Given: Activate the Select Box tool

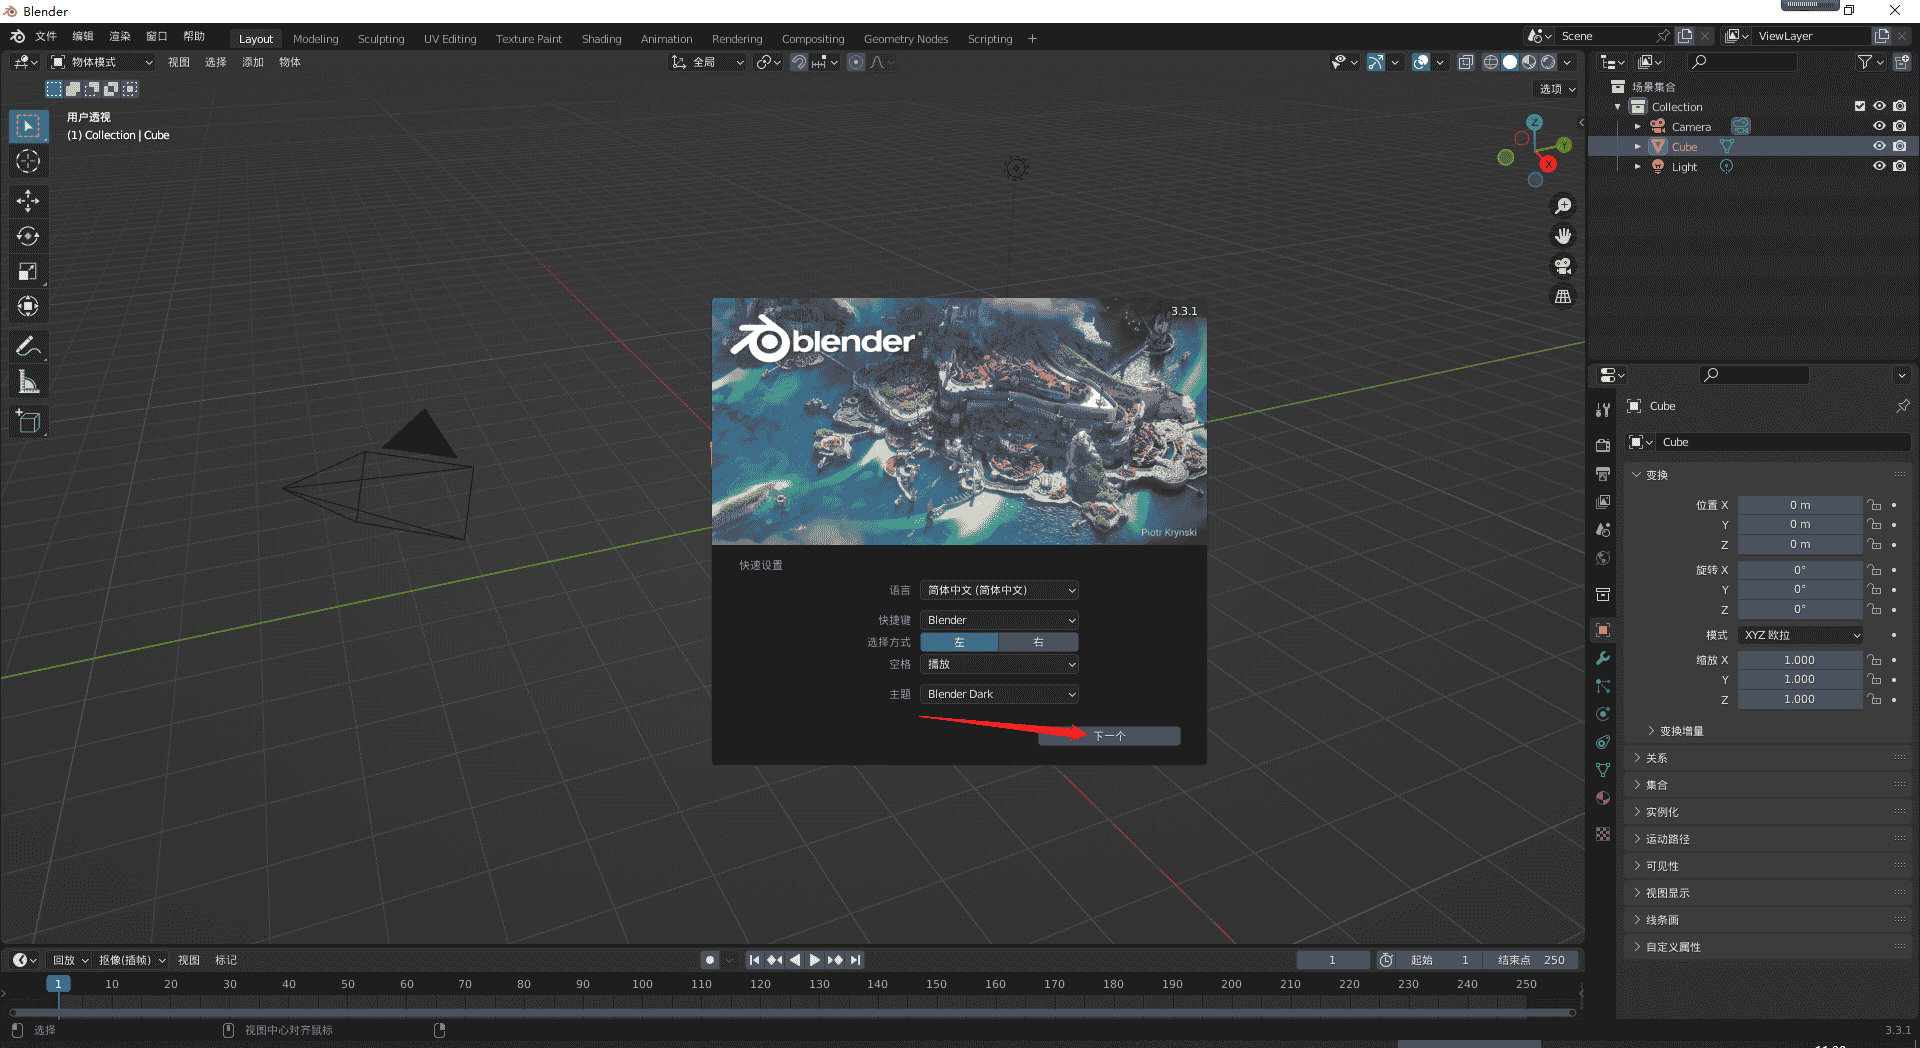Looking at the screenshot, I should click(x=28, y=126).
